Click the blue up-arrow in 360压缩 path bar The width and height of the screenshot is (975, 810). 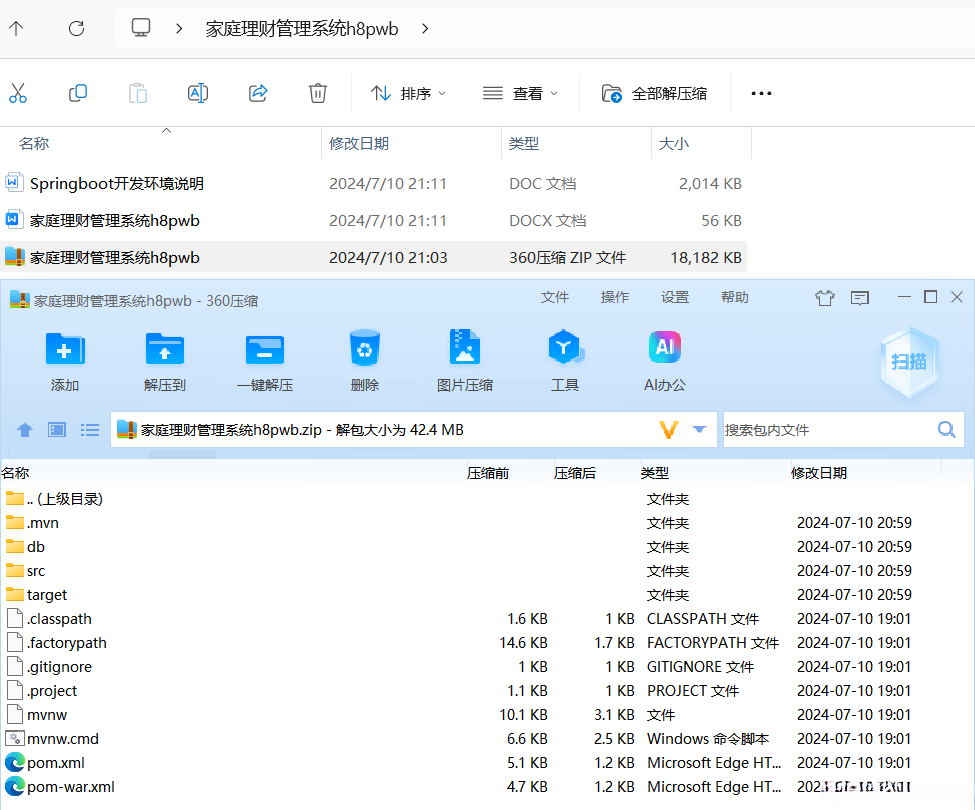click(x=25, y=430)
